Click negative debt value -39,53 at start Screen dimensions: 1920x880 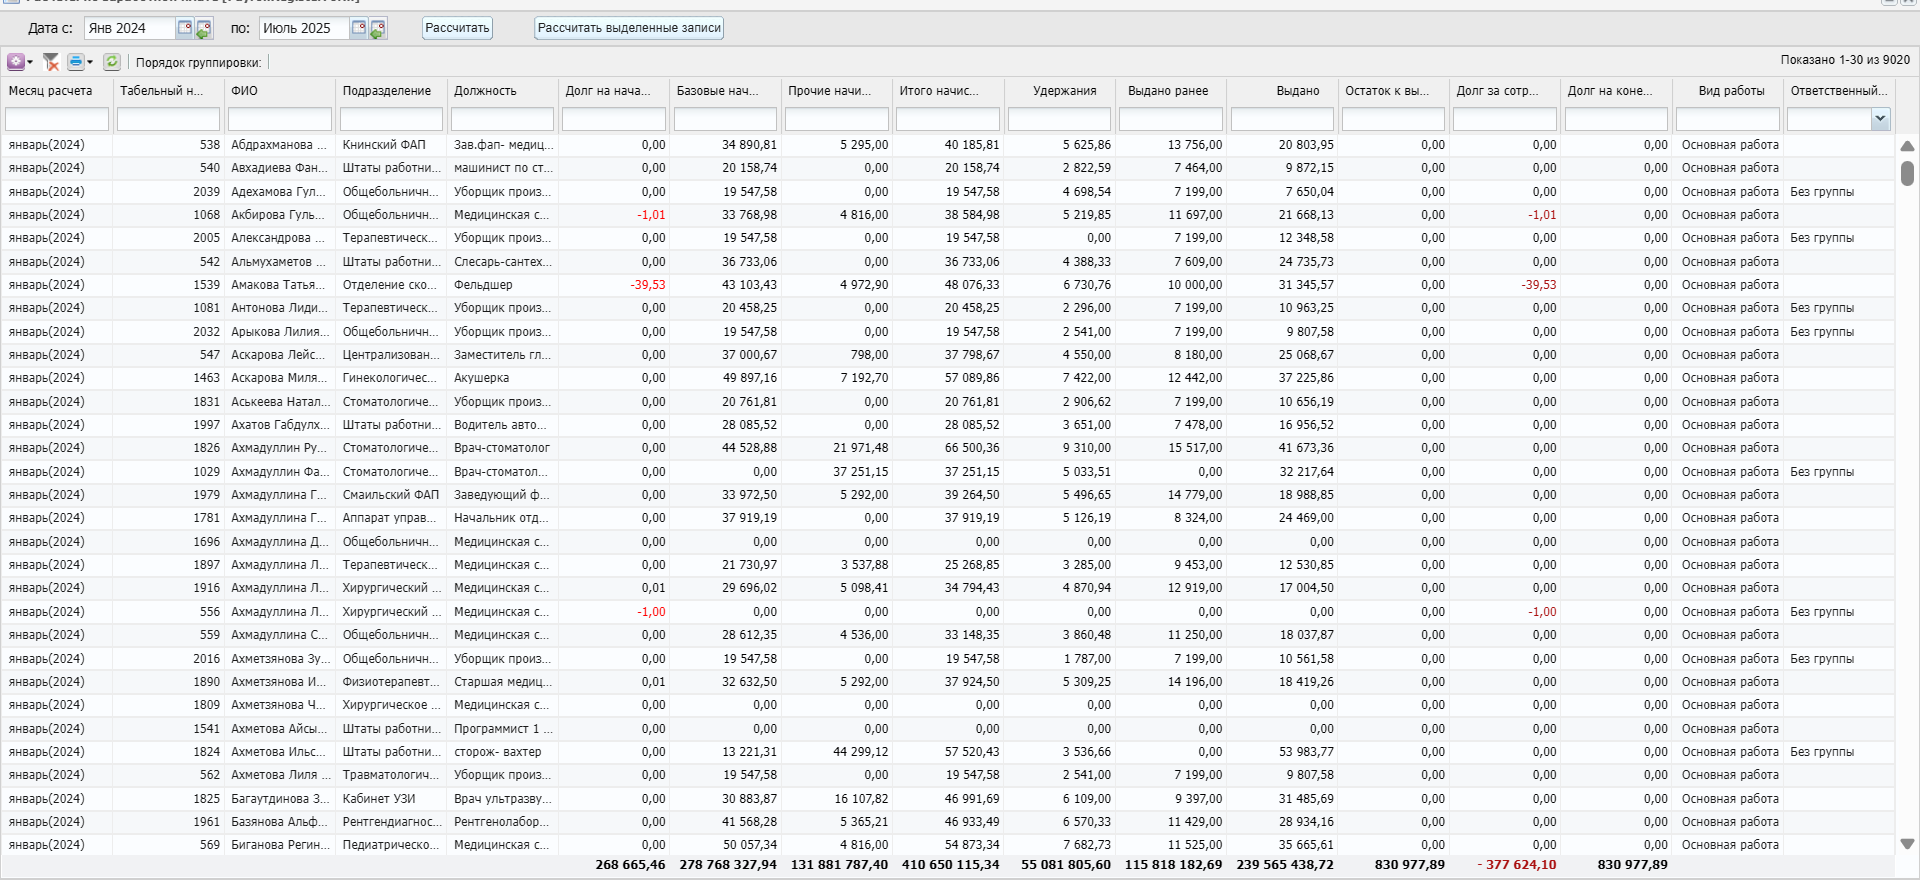point(648,285)
